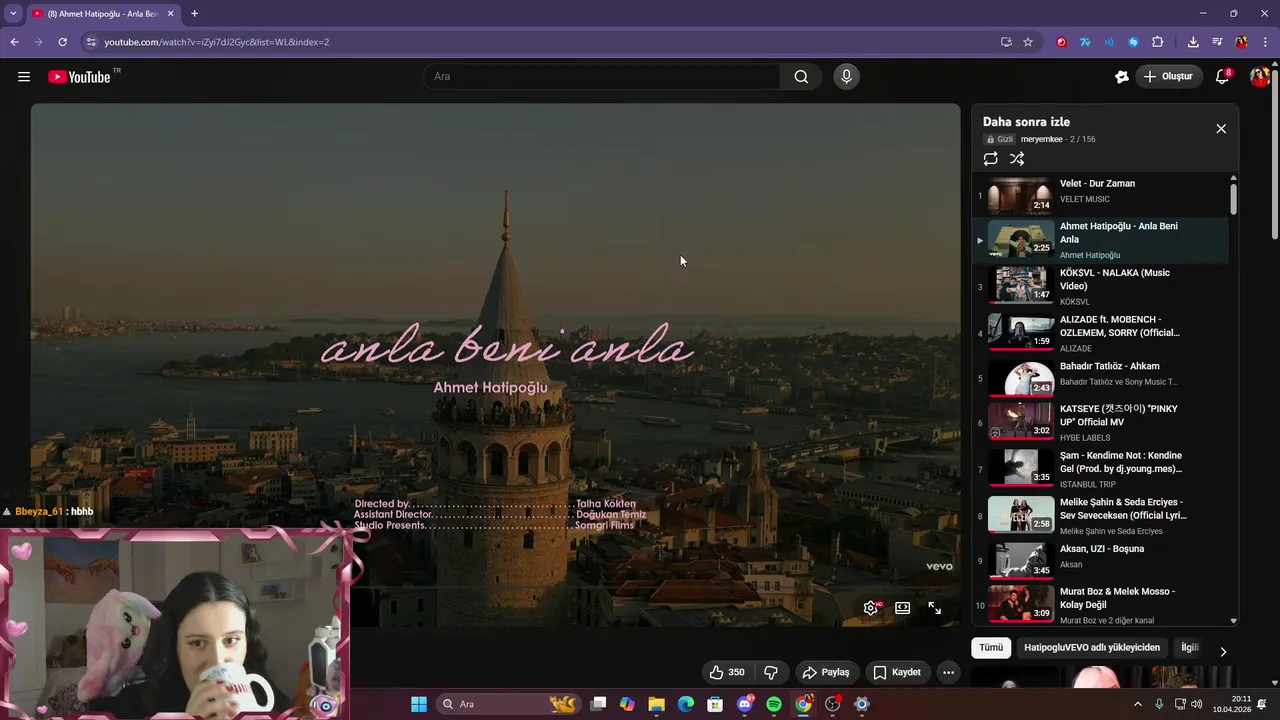Viewport: 1280px width, 720px height.
Task: Open Chrome media controls
Action: [x=1217, y=42]
